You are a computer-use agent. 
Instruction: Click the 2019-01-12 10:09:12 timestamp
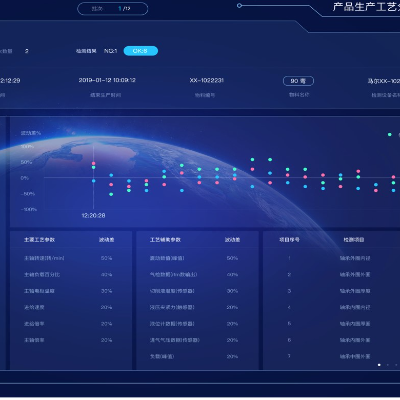(107, 80)
